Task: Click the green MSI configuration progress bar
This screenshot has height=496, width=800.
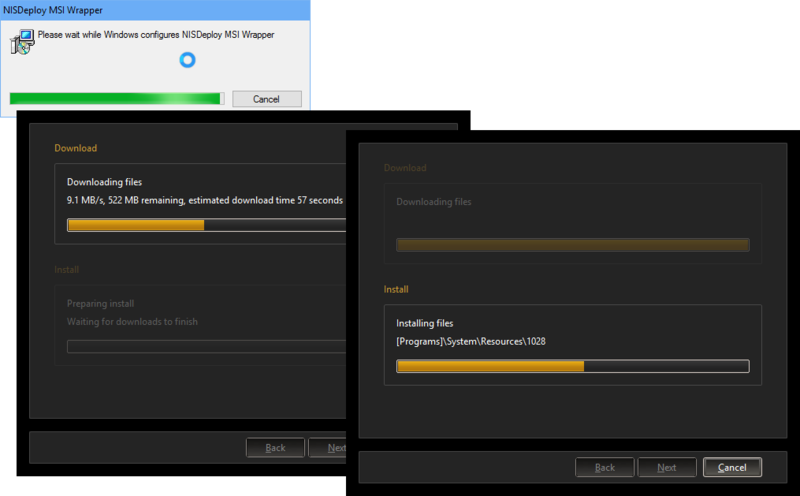Action: point(116,98)
